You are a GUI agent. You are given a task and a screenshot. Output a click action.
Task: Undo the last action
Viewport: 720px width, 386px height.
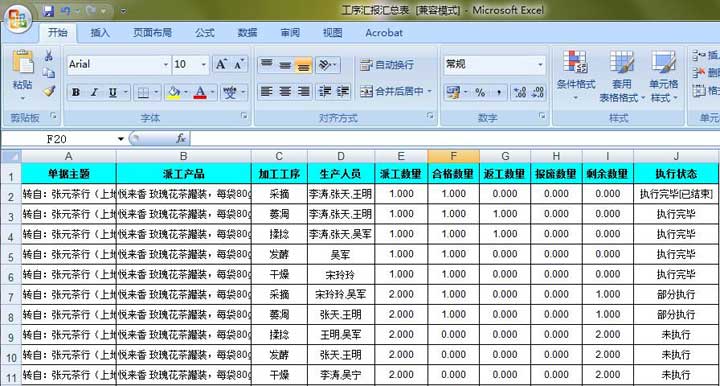[x=66, y=11]
